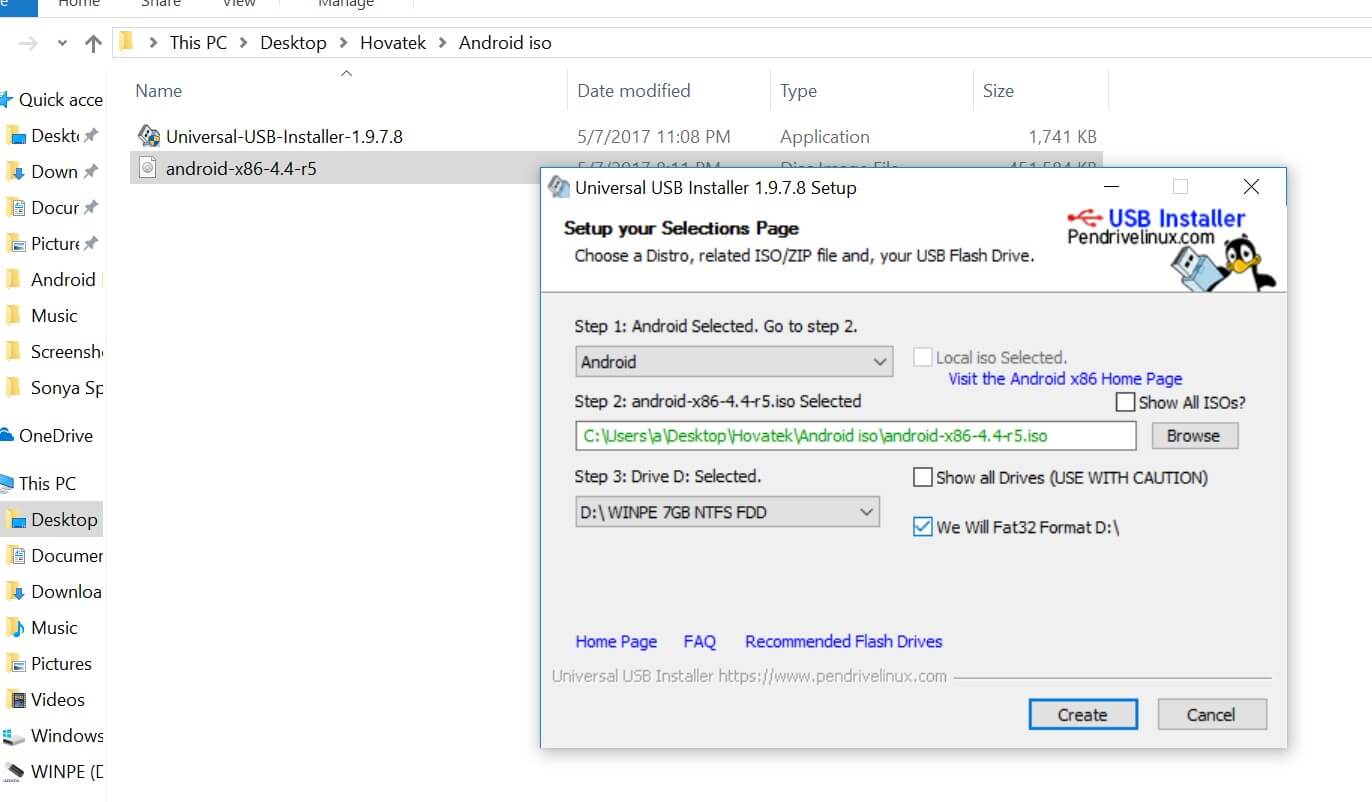Image resolution: width=1372 pixels, height=802 pixels.
Task: Open the Recommended Flash Drives link
Action: [843, 641]
